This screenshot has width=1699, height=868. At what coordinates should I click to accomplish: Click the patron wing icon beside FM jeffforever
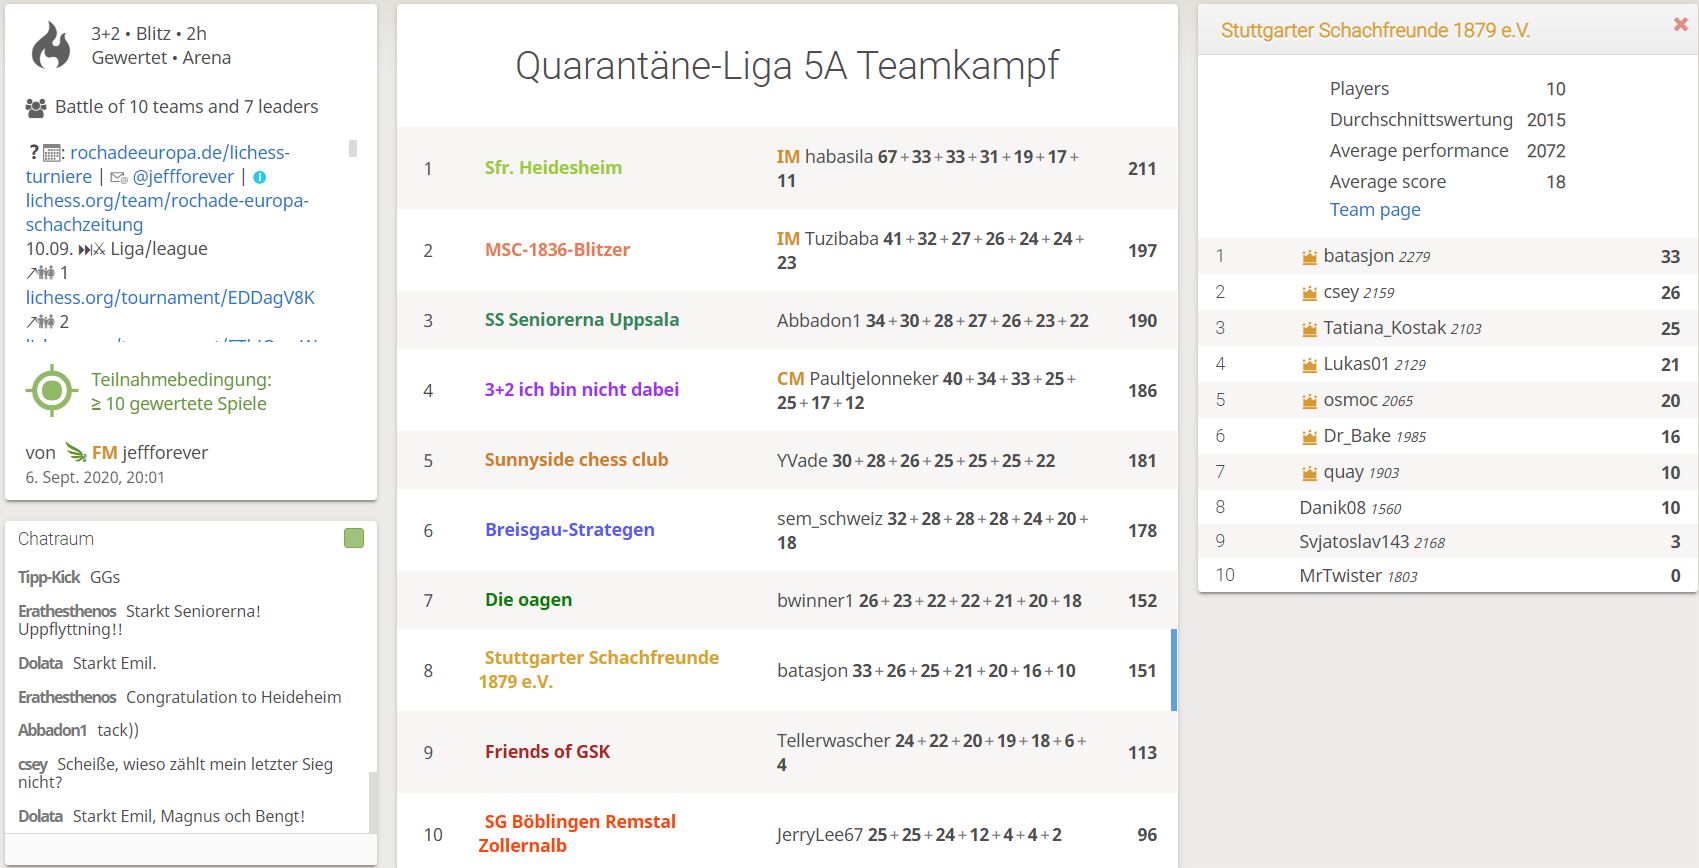76,452
